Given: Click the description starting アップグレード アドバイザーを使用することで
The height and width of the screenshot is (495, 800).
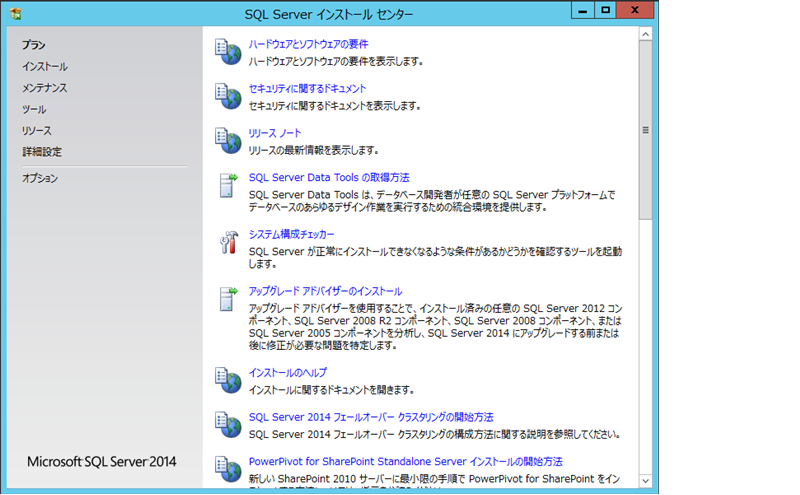Looking at the screenshot, I should click(x=435, y=327).
